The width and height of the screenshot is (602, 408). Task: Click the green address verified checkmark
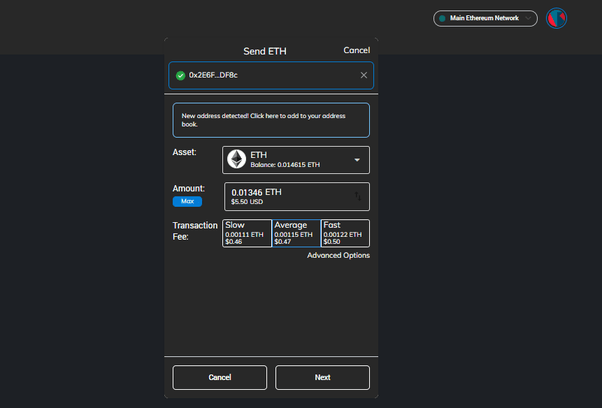tap(180, 75)
